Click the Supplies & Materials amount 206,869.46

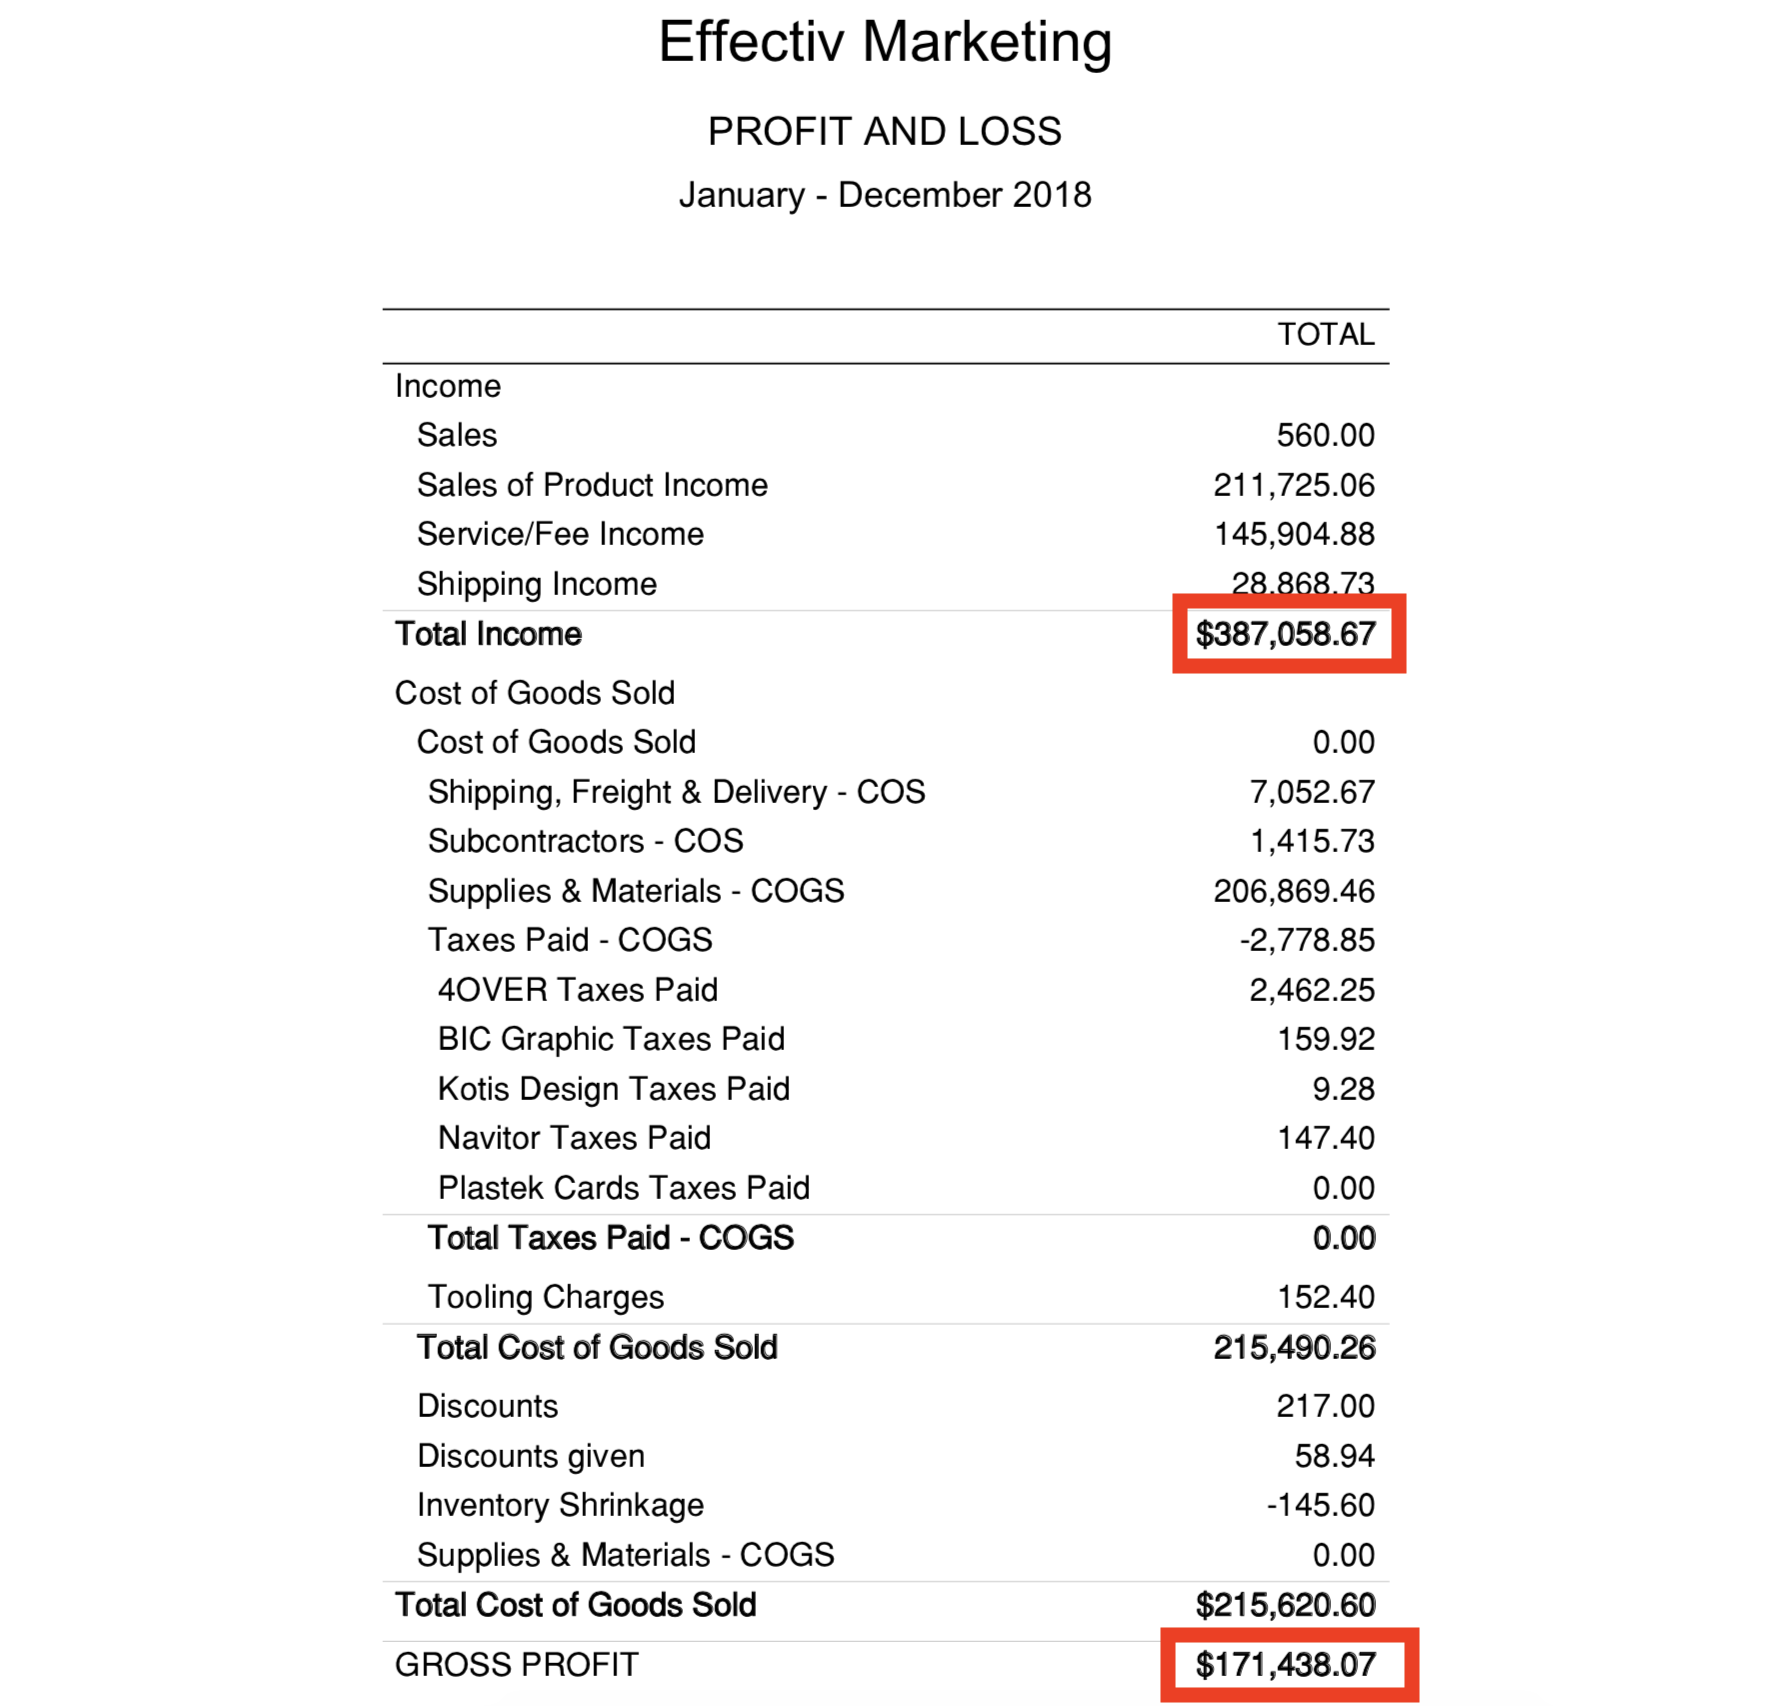tap(1293, 891)
